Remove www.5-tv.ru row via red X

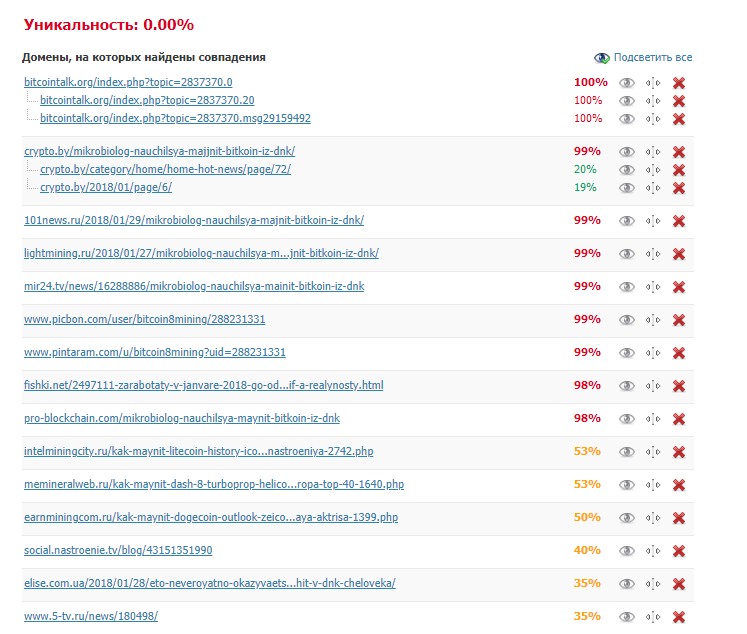pos(679,617)
